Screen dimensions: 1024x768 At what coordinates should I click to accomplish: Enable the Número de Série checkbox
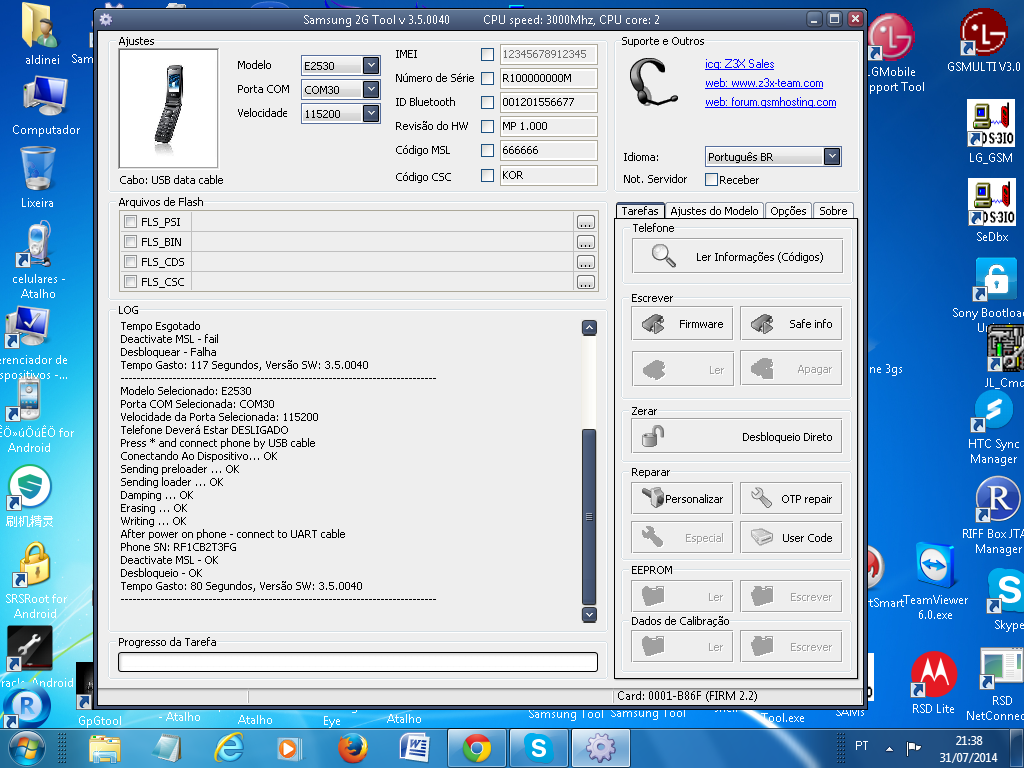pyautogui.click(x=487, y=78)
